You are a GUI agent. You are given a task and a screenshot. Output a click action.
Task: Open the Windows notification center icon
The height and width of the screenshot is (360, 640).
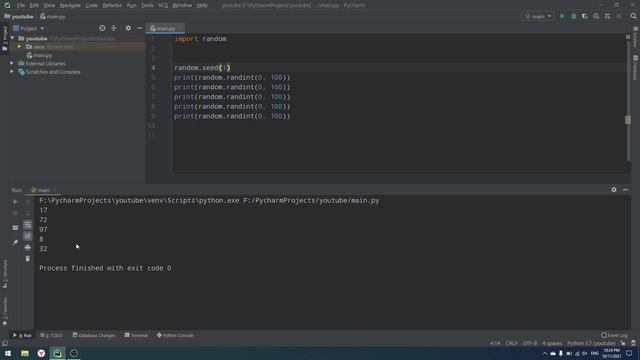pos(629,353)
